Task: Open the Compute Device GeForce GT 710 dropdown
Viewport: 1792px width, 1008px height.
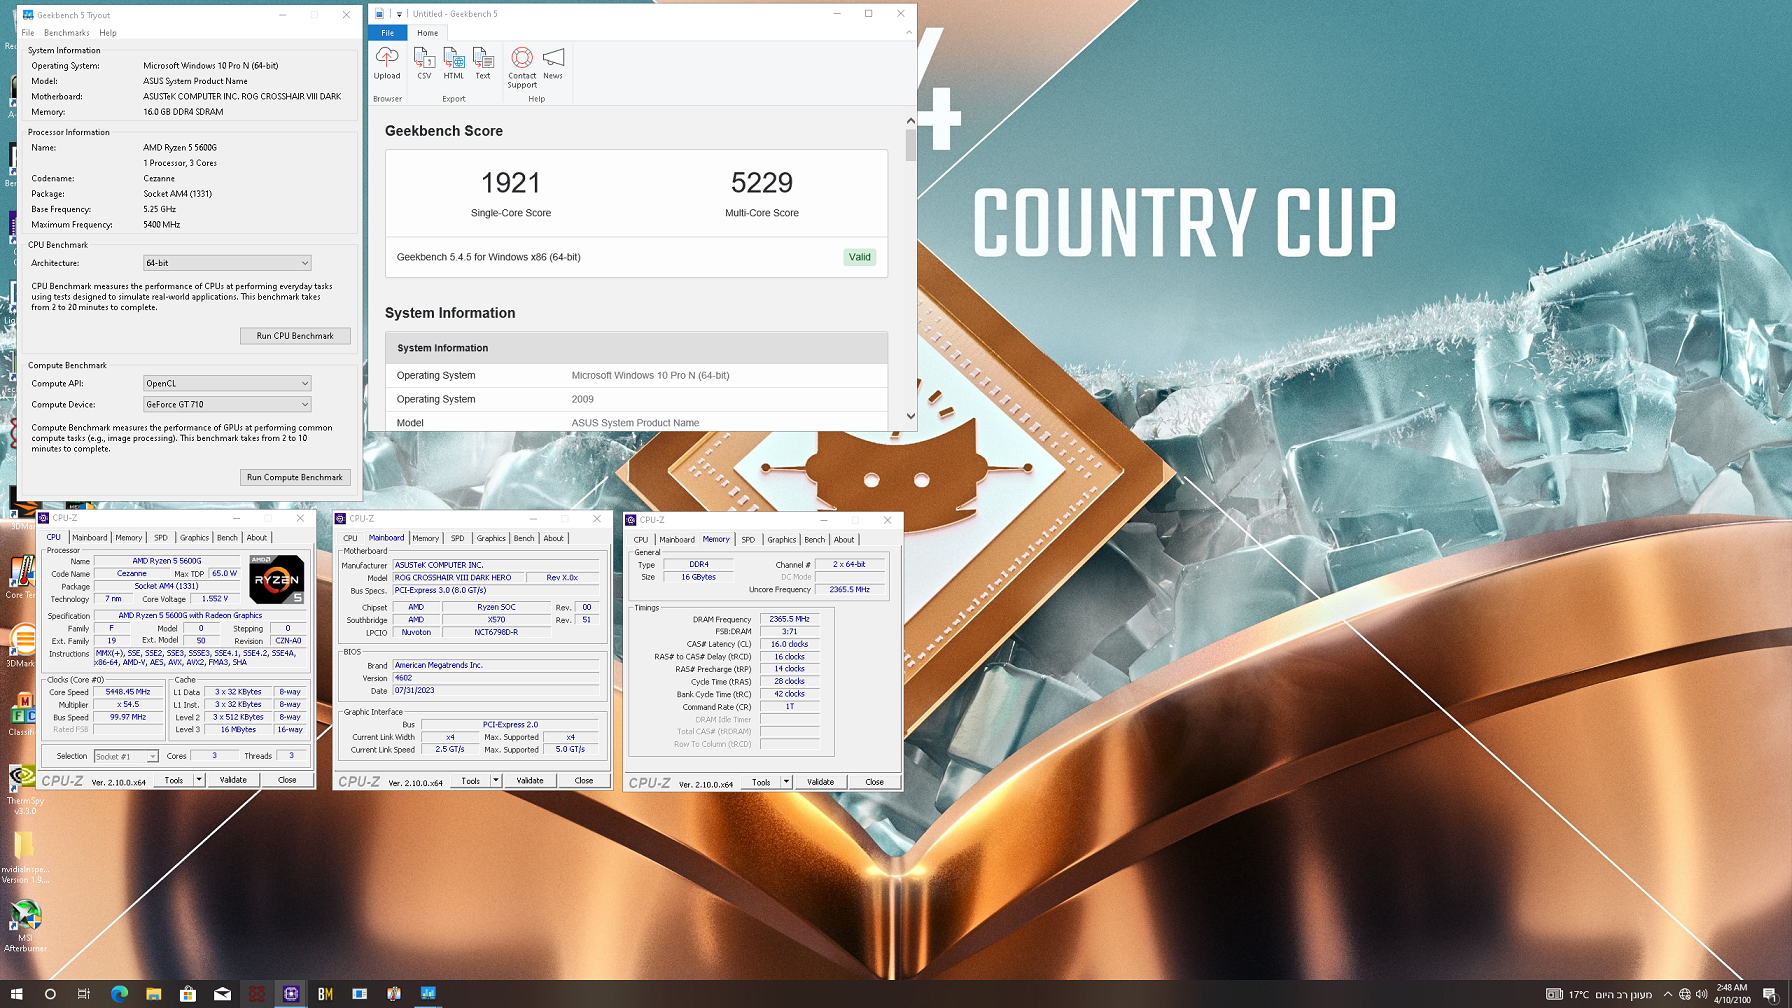Action: coord(227,404)
